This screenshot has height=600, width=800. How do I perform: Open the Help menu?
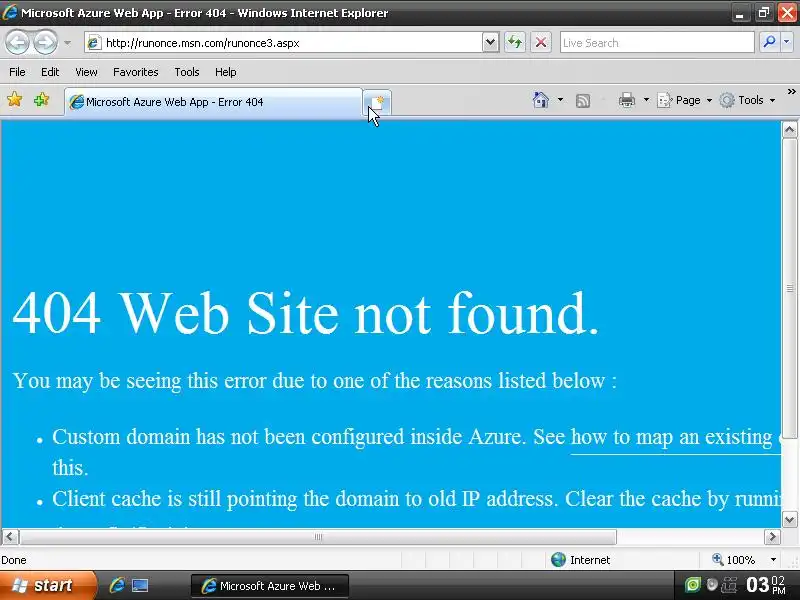[226, 72]
